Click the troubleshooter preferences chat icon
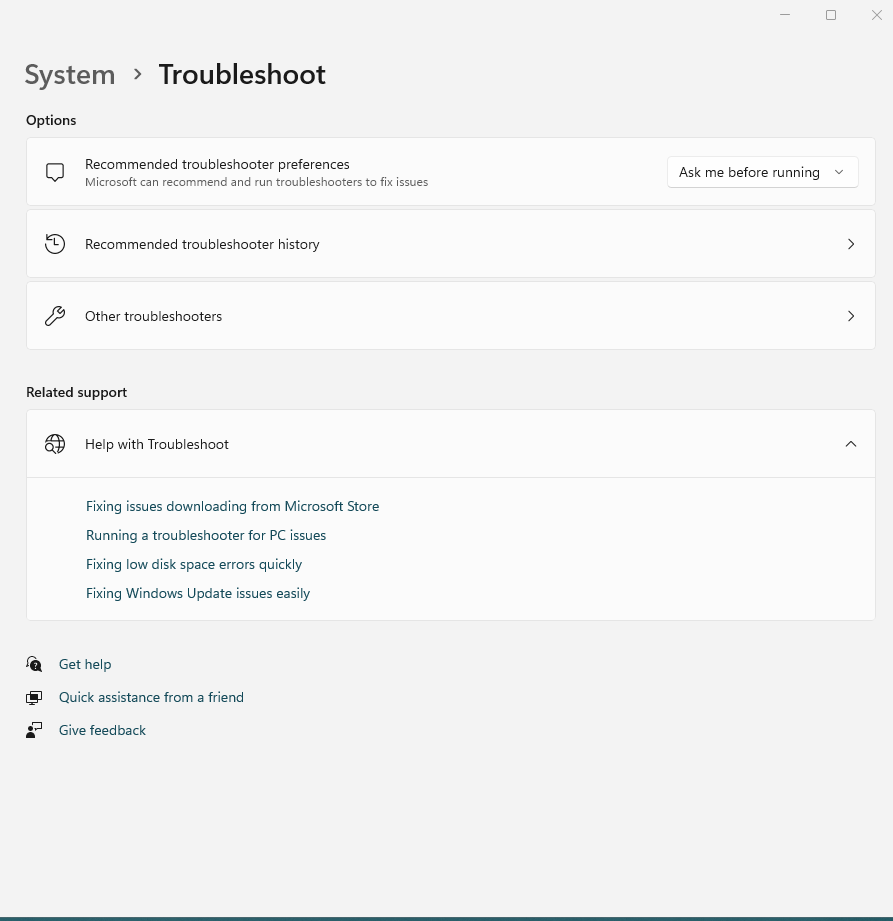Viewport: 893px width, 921px height. [55, 172]
